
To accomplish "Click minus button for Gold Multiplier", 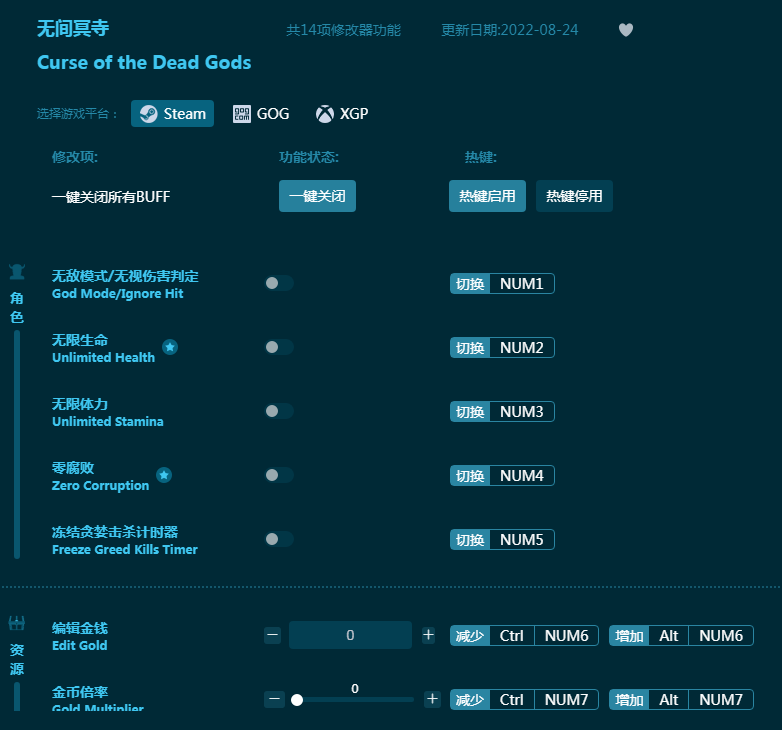I will pyautogui.click(x=274, y=699).
